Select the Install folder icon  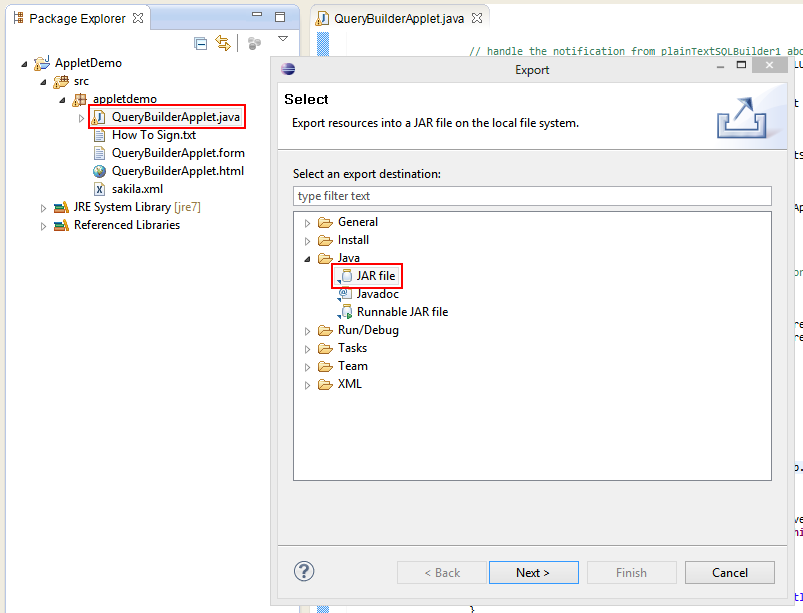click(x=325, y=240)
